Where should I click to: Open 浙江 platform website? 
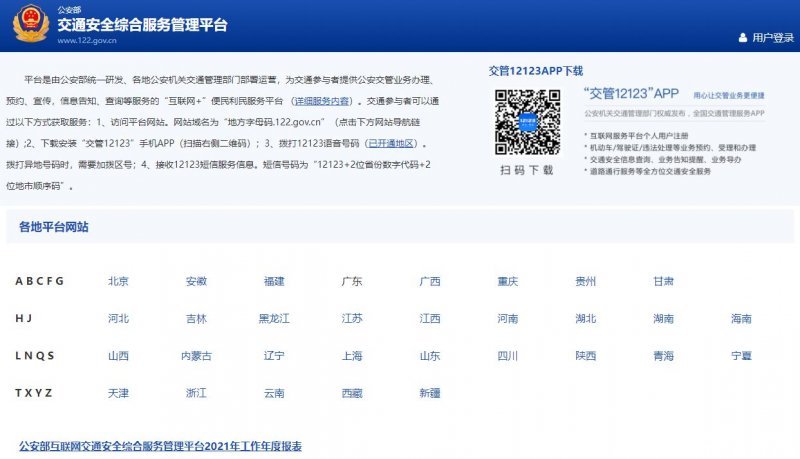click(196, 393)
